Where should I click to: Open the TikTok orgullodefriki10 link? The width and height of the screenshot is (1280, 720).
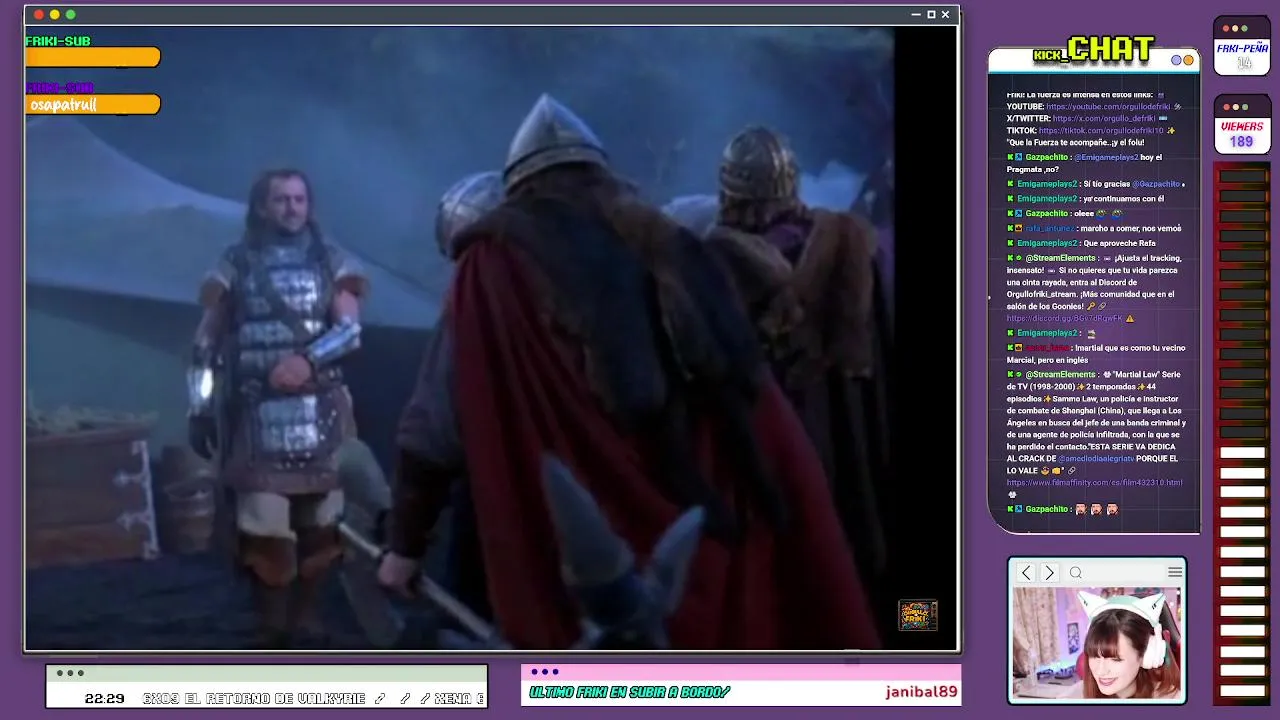pos(1101,131)
